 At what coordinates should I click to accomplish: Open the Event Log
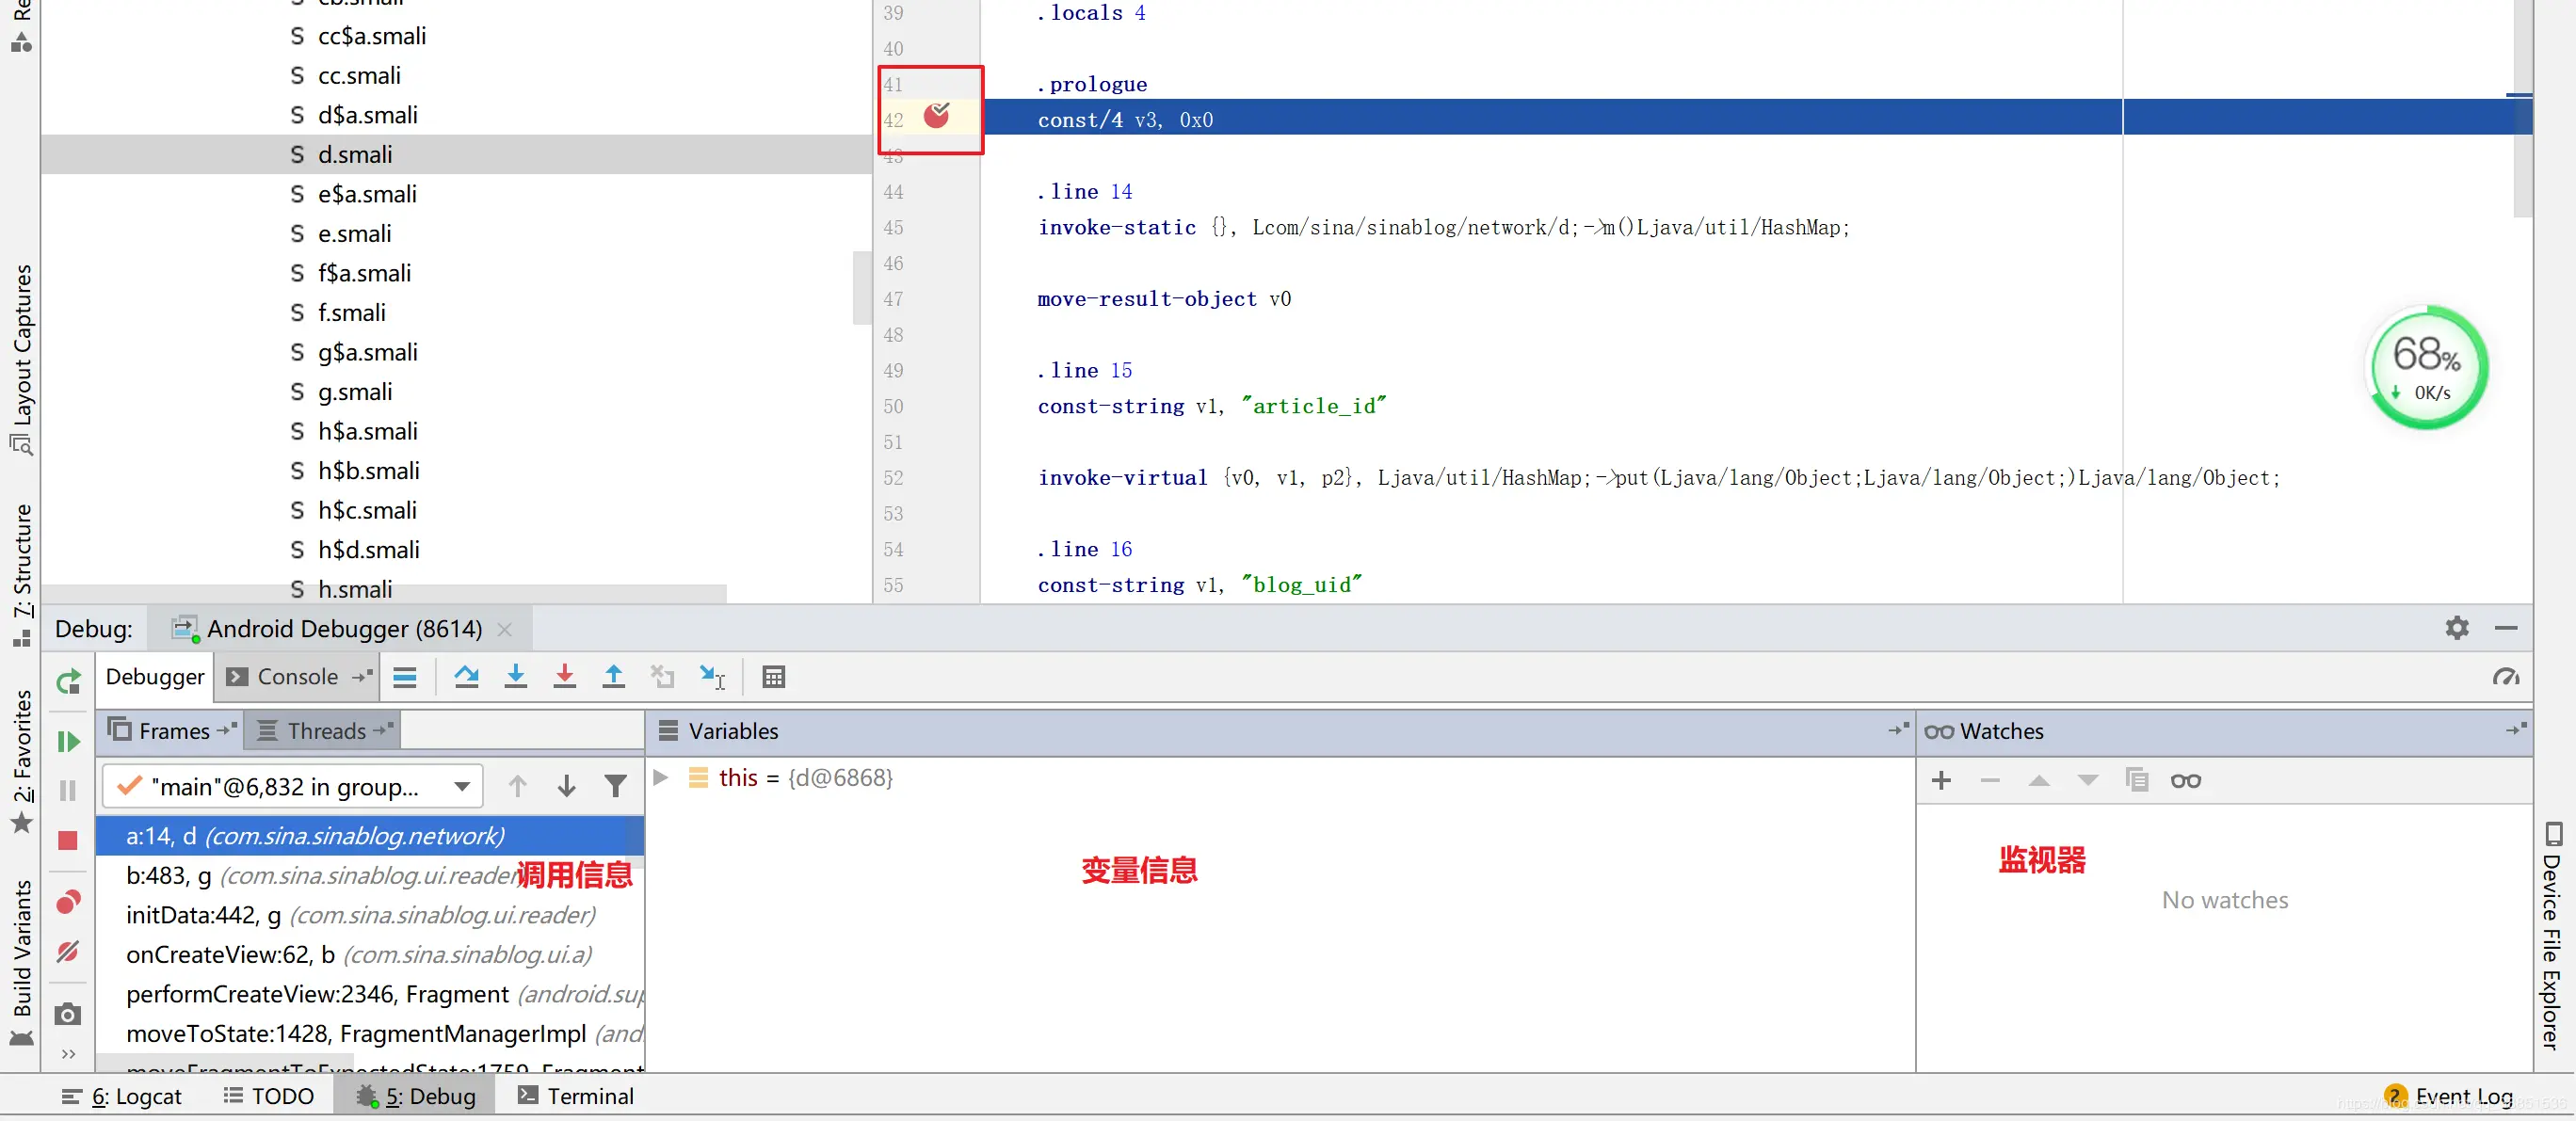tap(2462, 1096)
